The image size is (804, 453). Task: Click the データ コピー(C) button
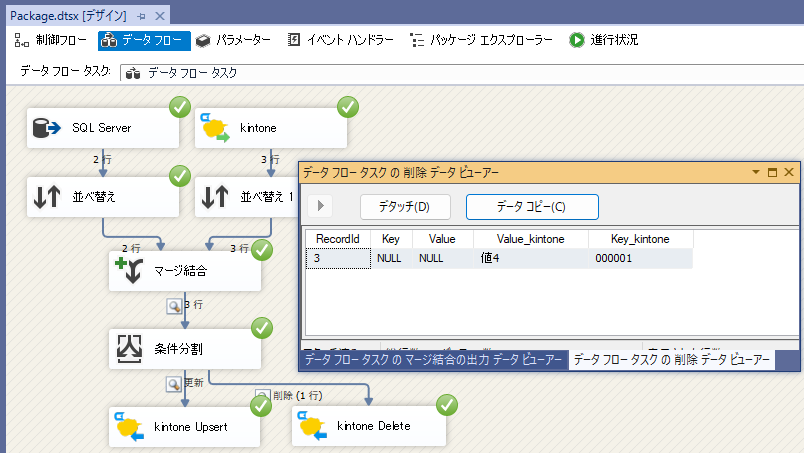532,207
